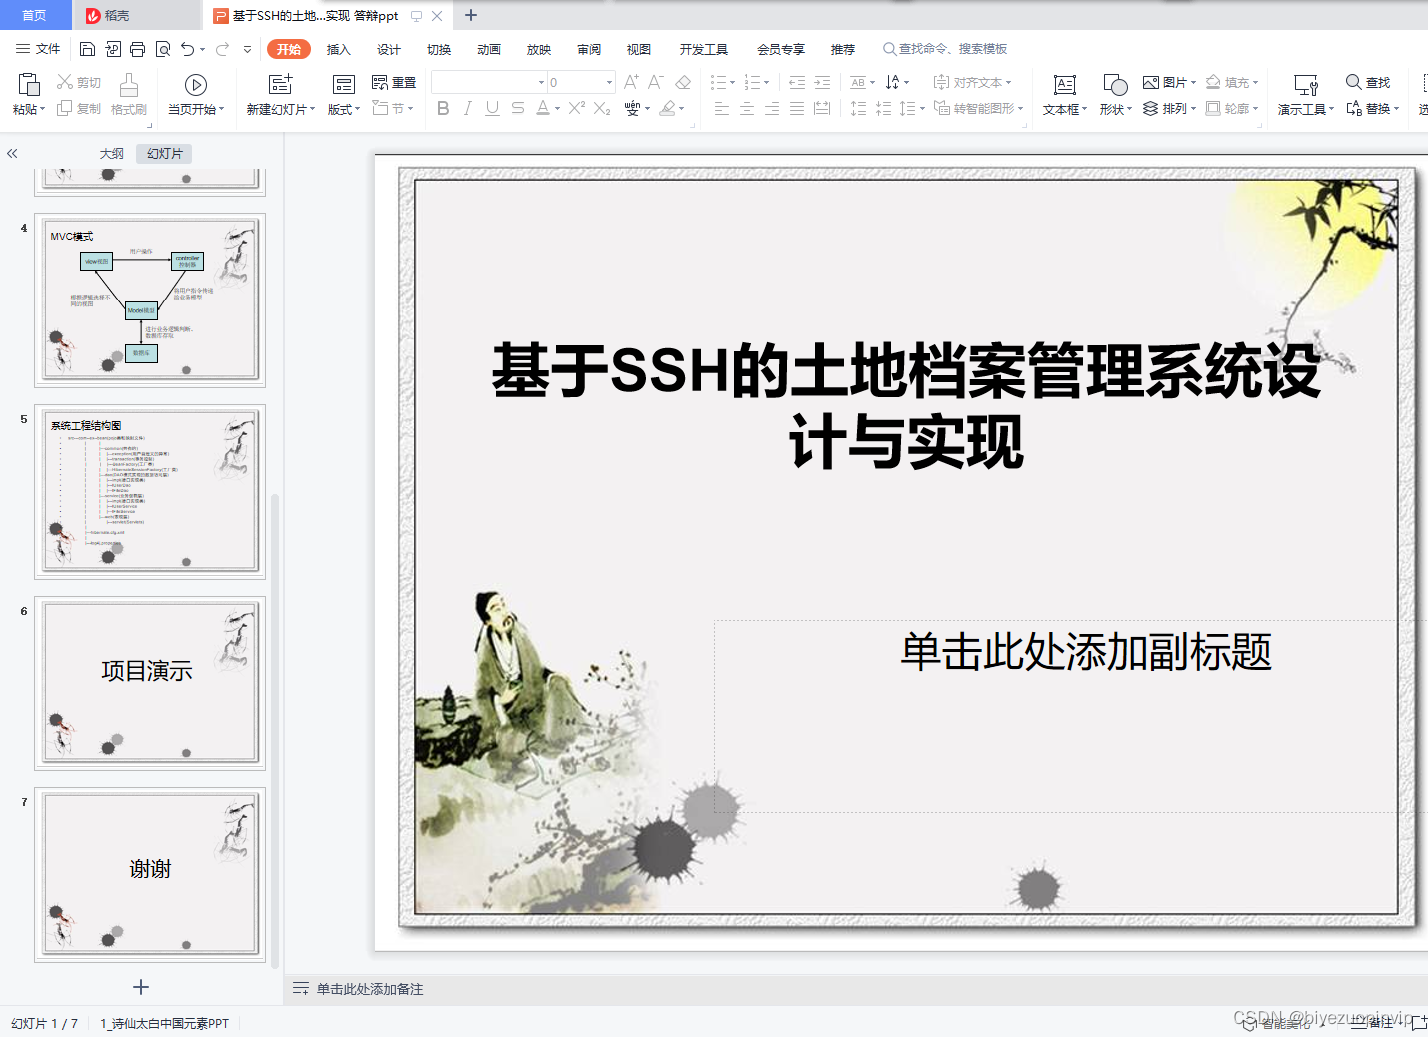Click the Paste clipboard icon

tap(29, 84)
